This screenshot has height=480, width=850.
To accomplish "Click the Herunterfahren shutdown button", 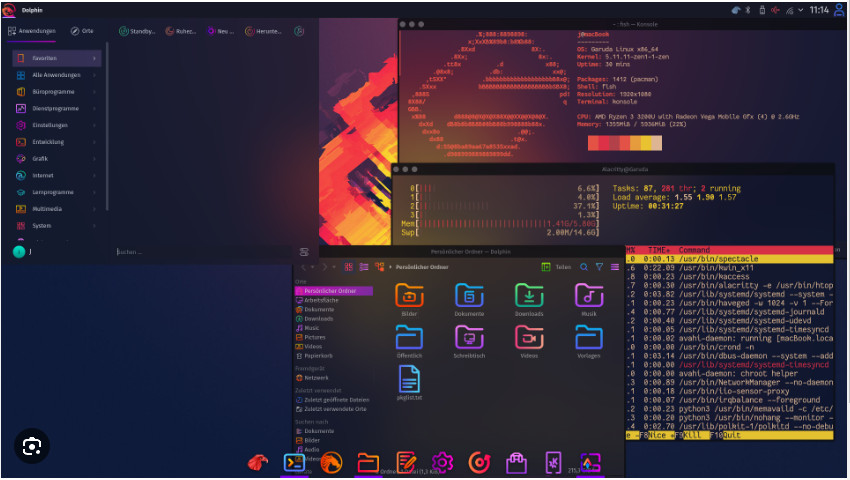I will 263,31.
